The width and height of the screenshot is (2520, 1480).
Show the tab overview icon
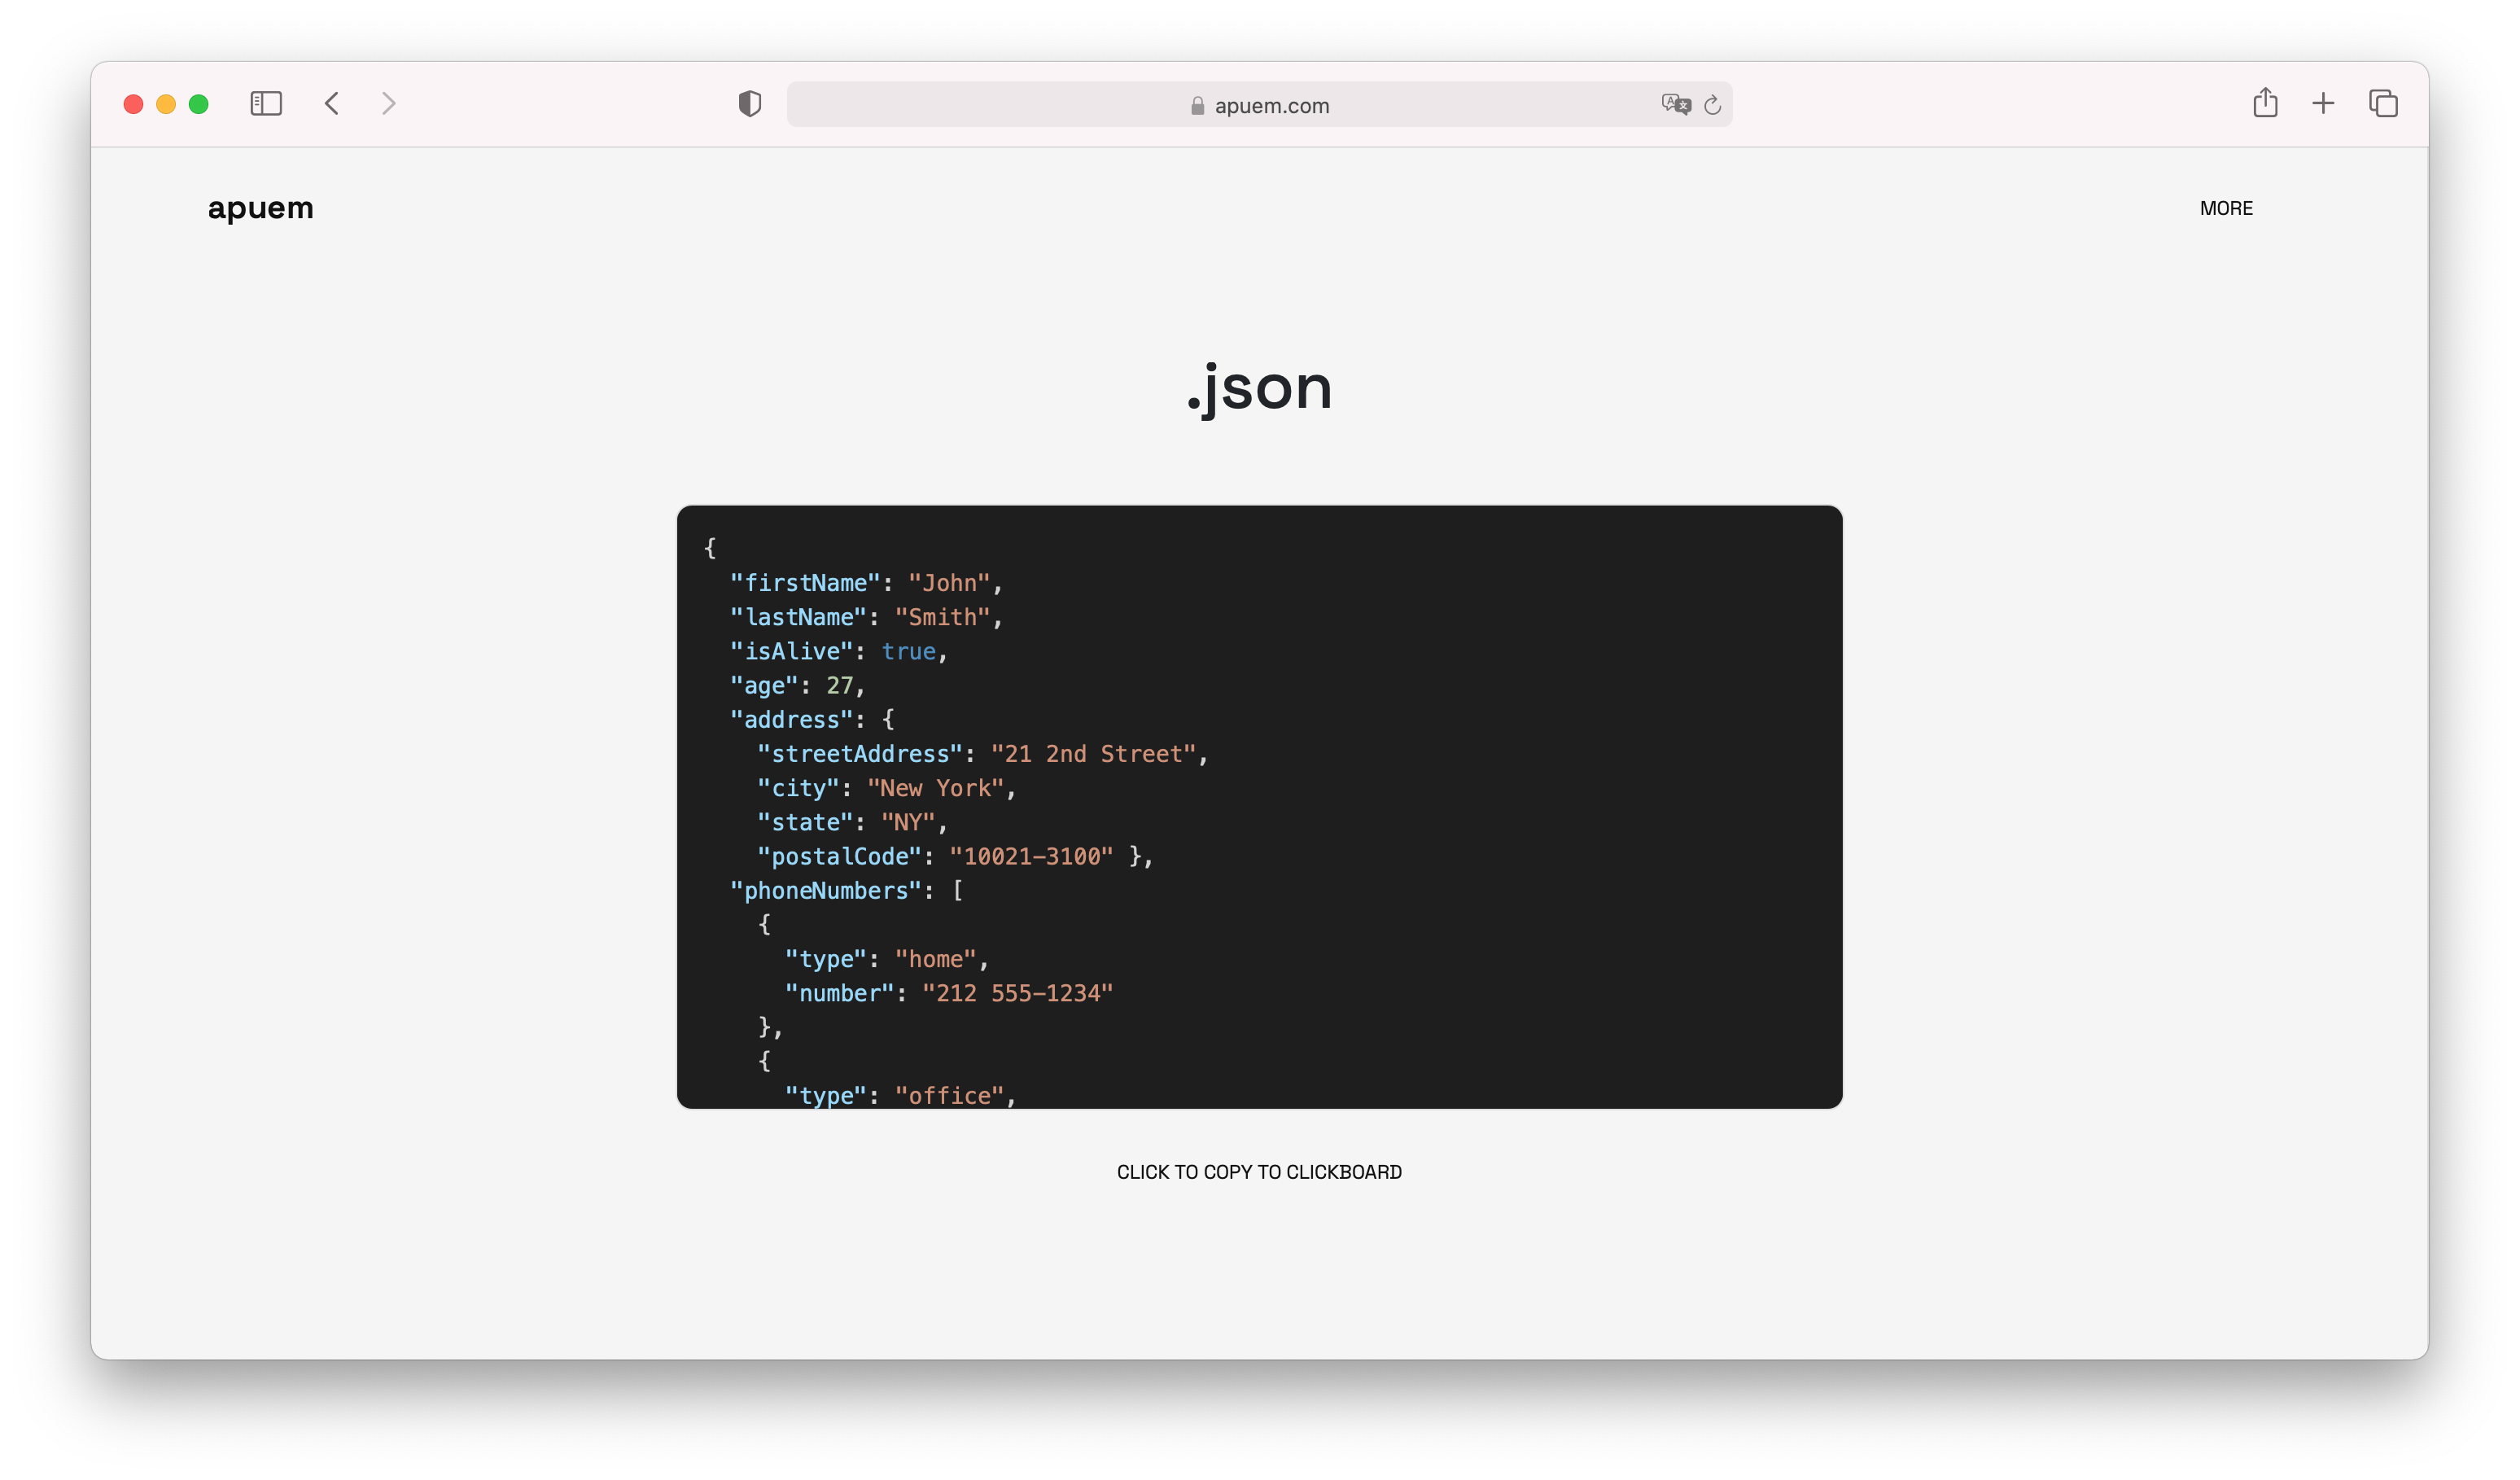click(2383, 103)
